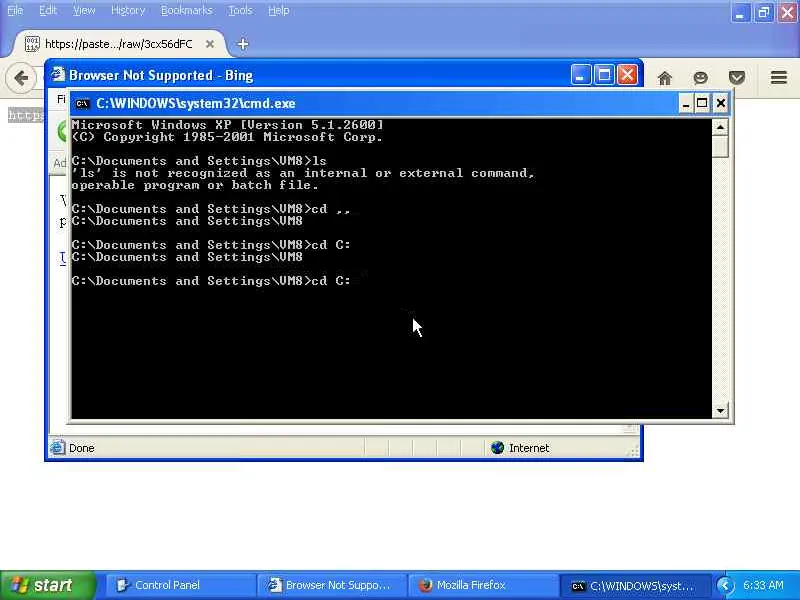Screen dimensions: 800x600
Task: Open the Firefox Bookmarks menu
Action: coord(187,10)
